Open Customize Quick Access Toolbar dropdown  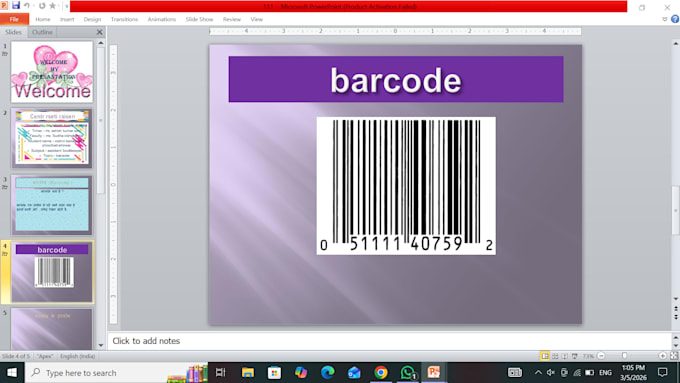click(66, 6)
